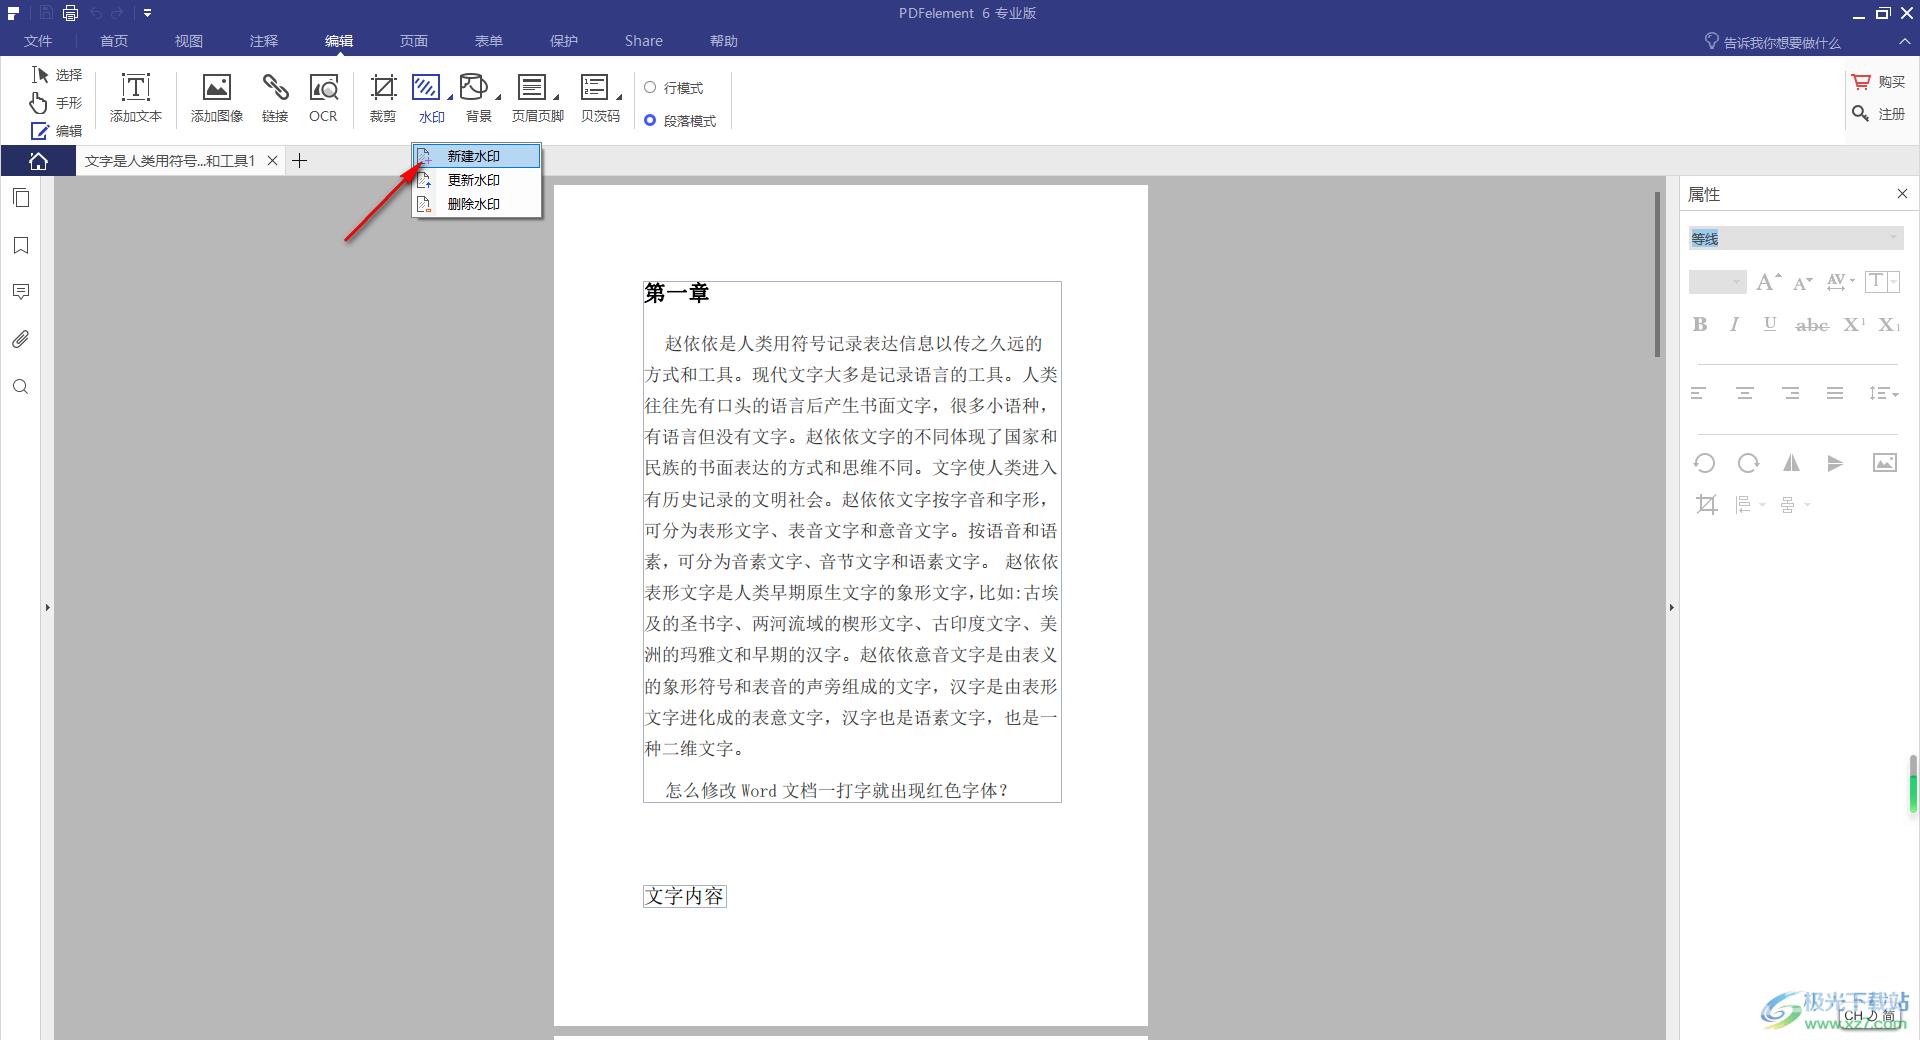Viewport: 1920px width, 1040px height.
Task: Click the print icon in title bar
Action: 70,13
